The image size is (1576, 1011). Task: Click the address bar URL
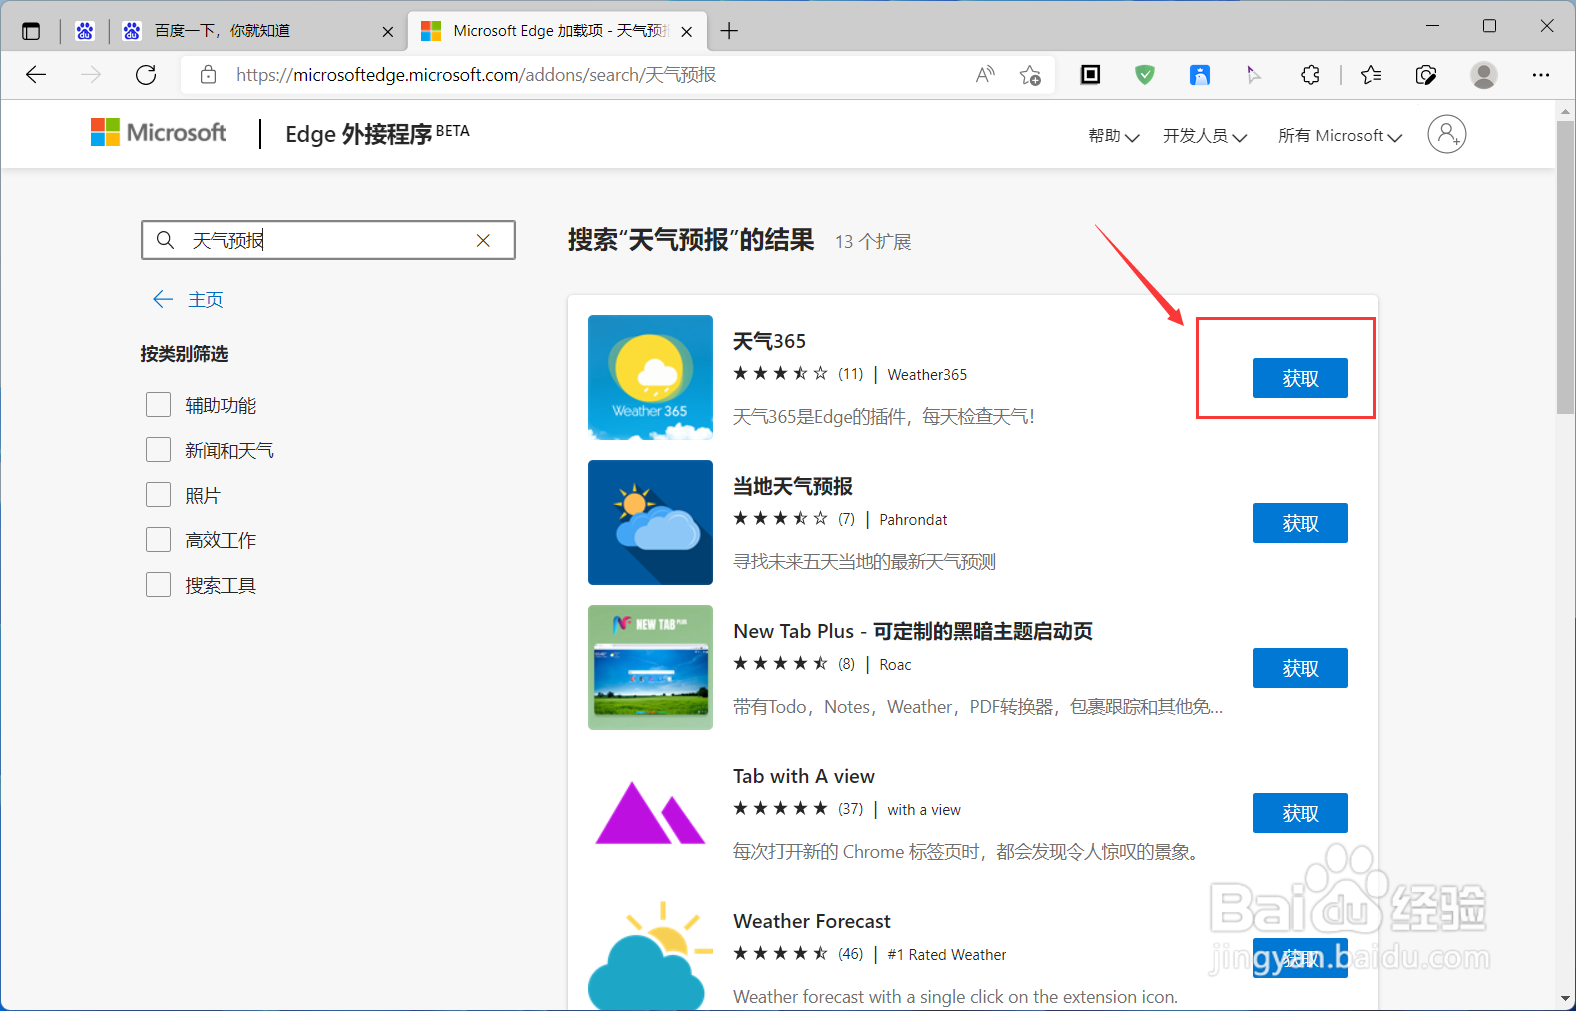coord(476,75)
